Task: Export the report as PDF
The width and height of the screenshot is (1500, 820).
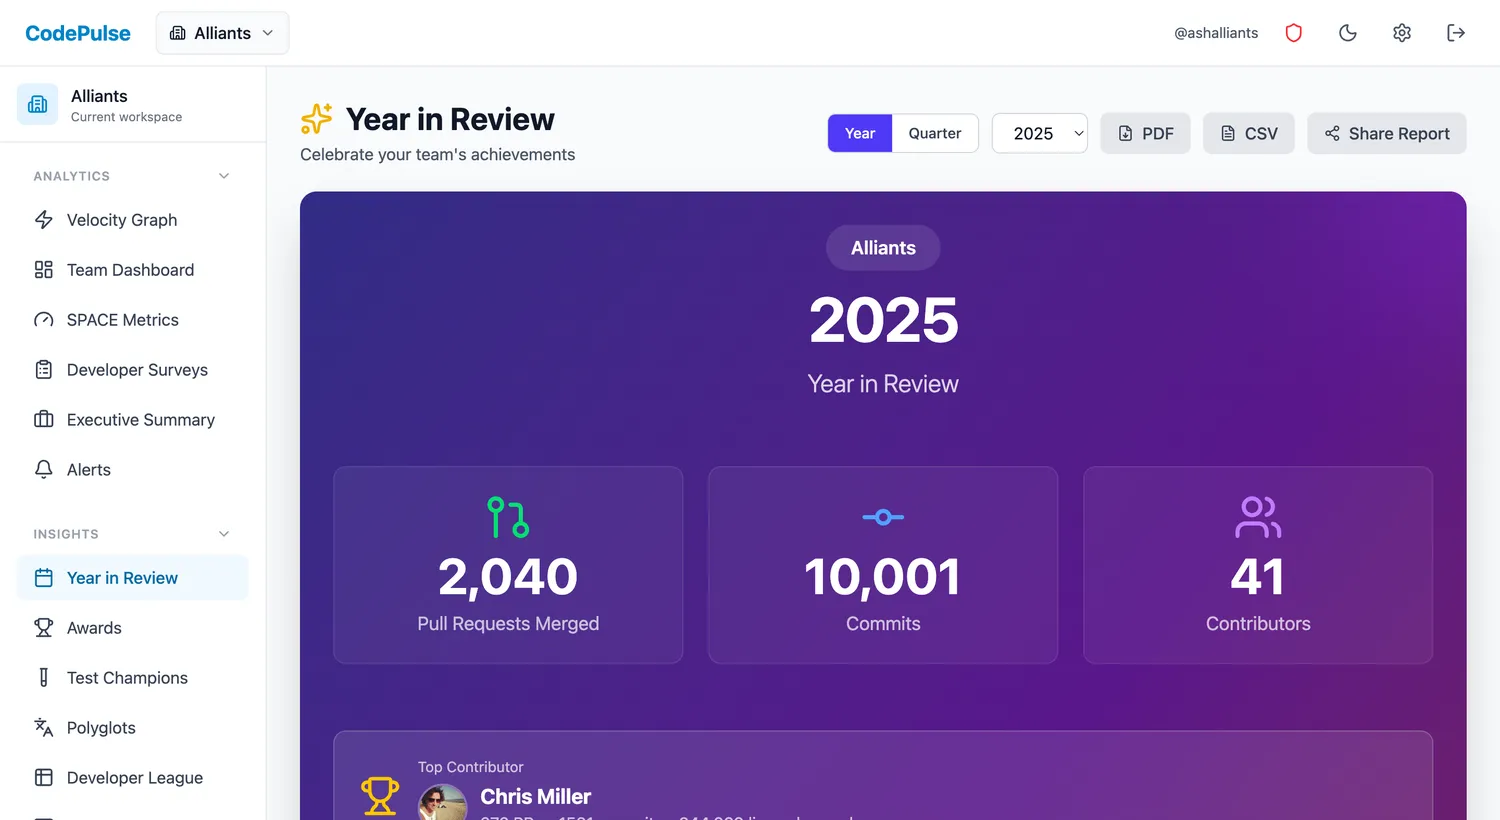Action: click(x=1145, y=133)
